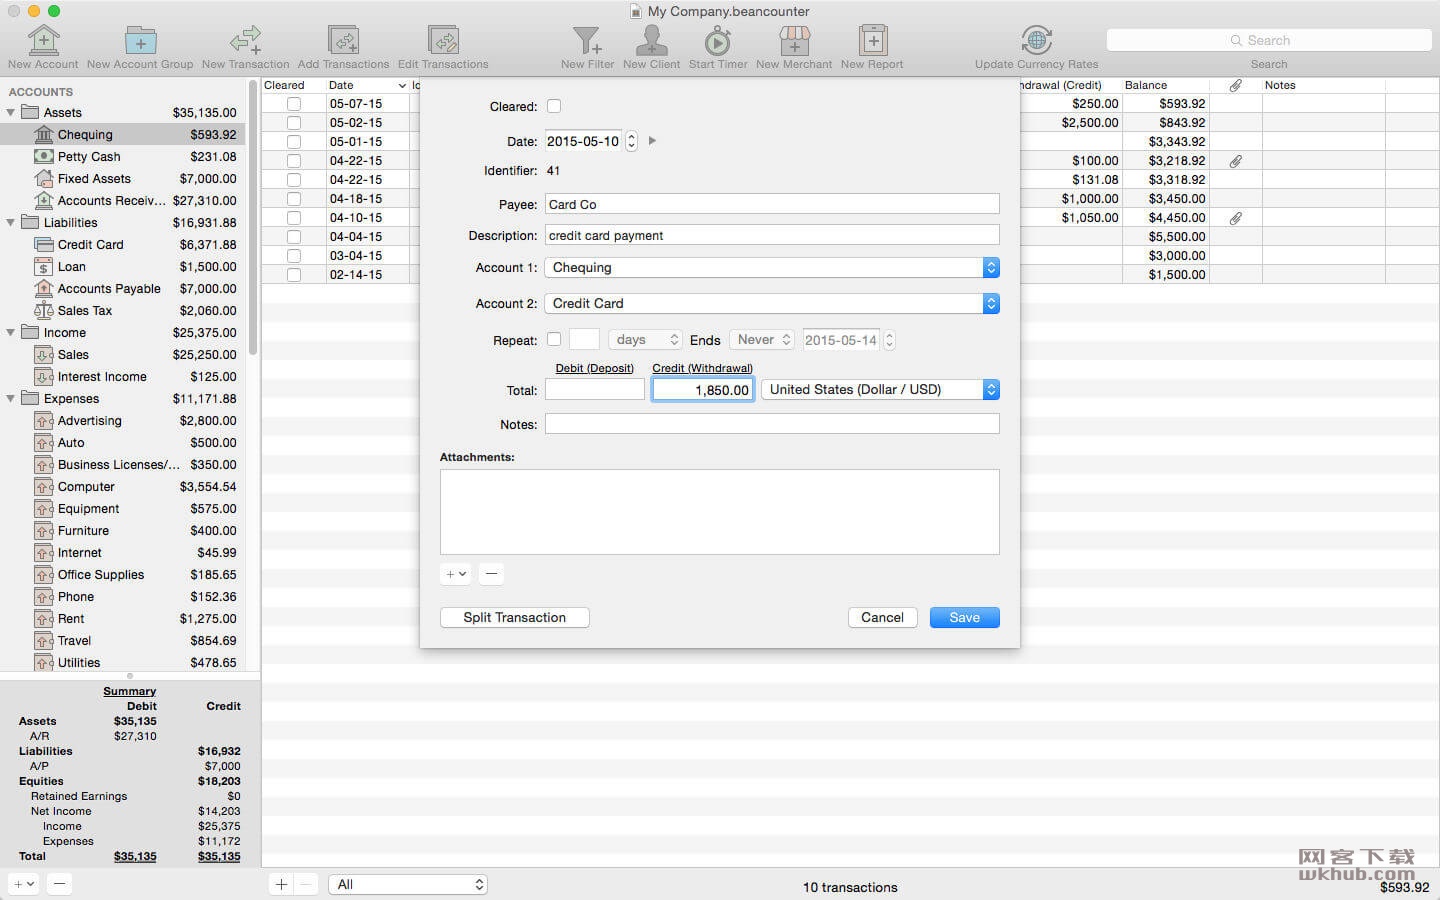Click the Payee field containing Card Co
Viewport: 1440px width, 900px height.
772,204
